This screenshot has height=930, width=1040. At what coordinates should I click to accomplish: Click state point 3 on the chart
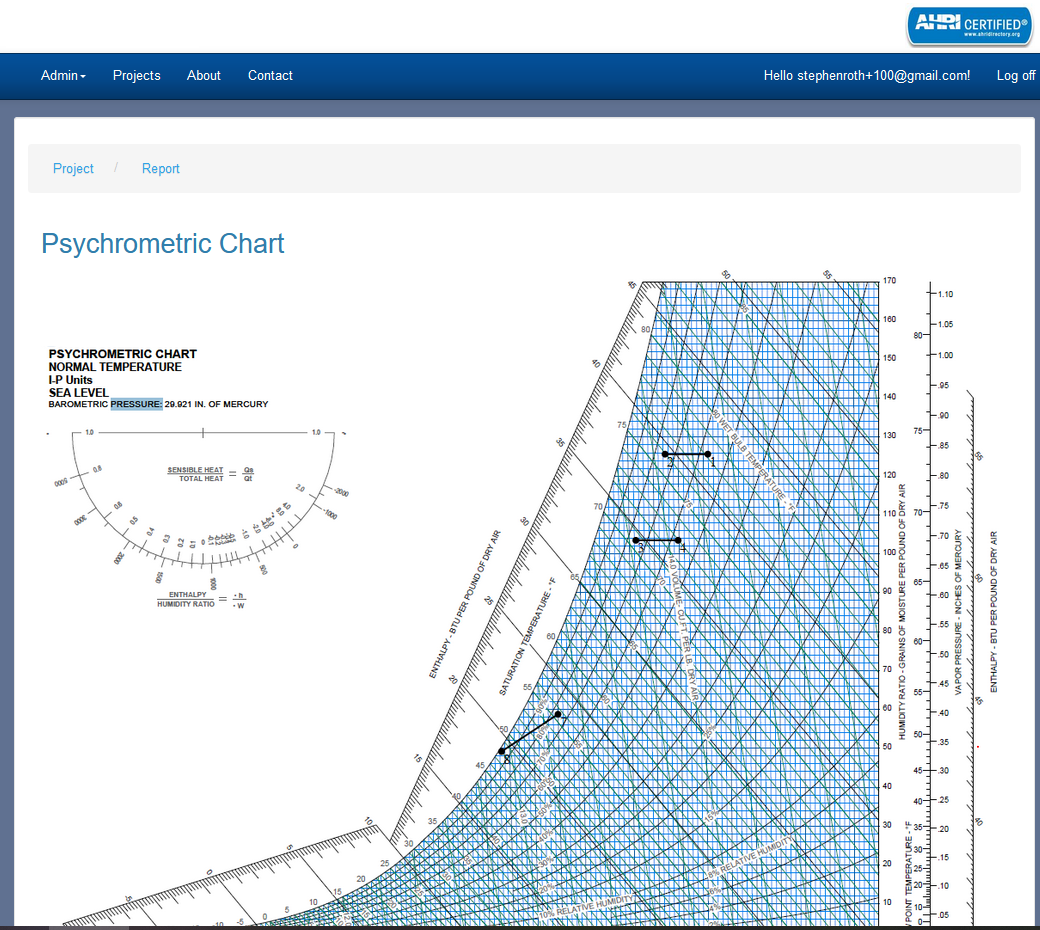[636, 541]
